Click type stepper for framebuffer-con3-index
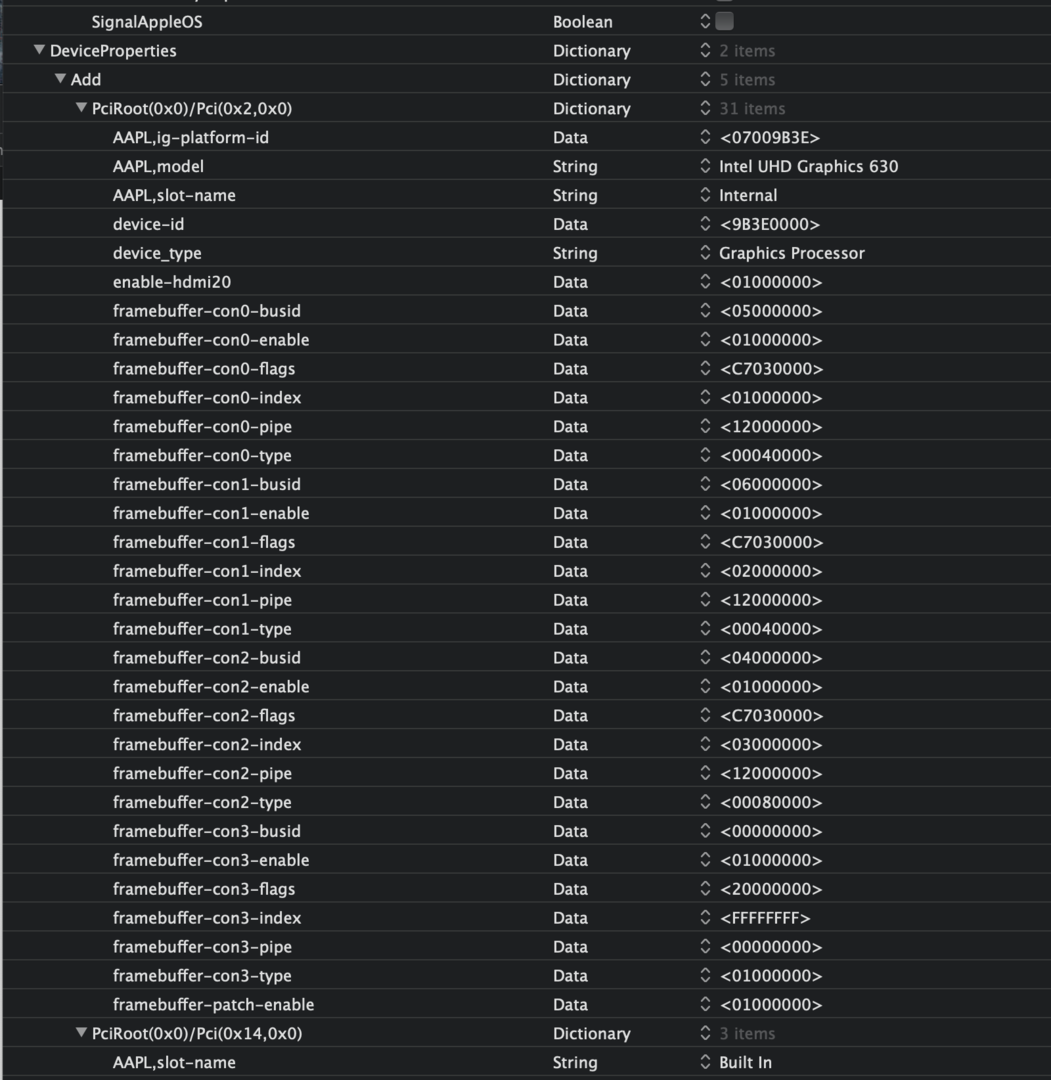 [x=705, y=918]
